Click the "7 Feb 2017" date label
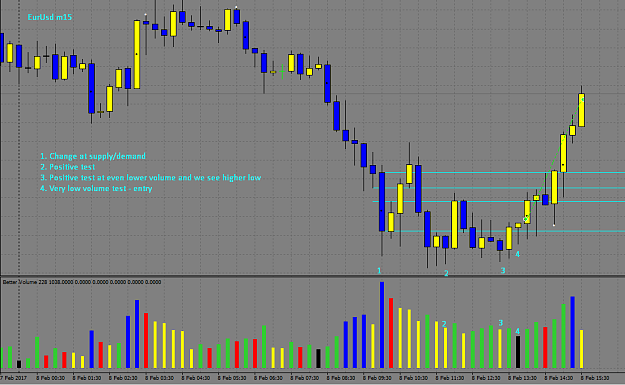 point(14,378)
